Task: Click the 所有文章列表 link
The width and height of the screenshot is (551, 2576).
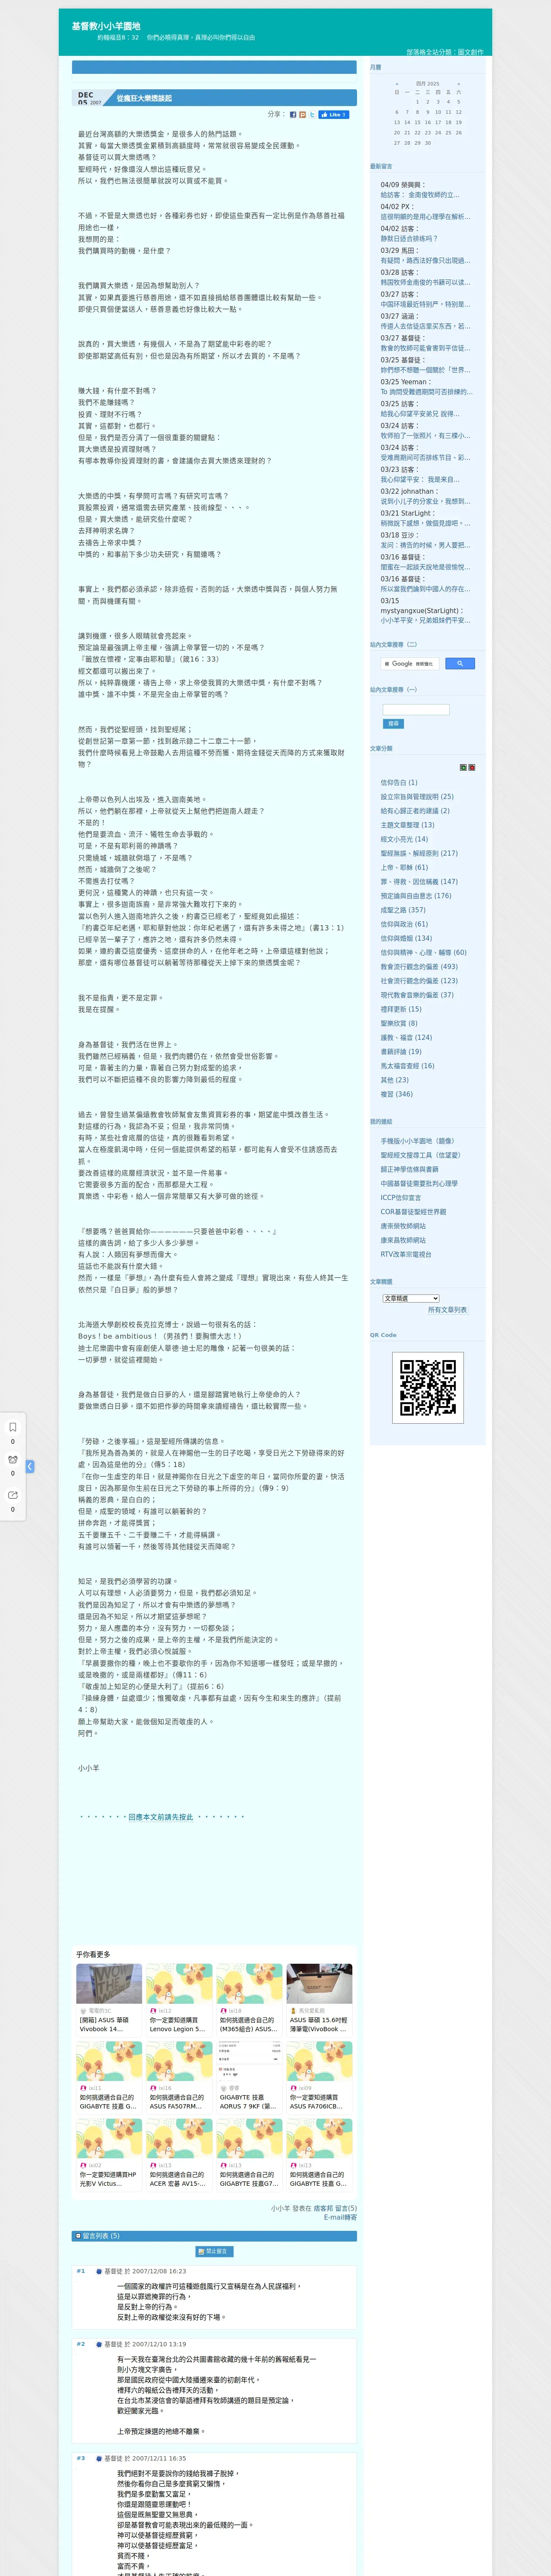Action: click(447, 1310)
